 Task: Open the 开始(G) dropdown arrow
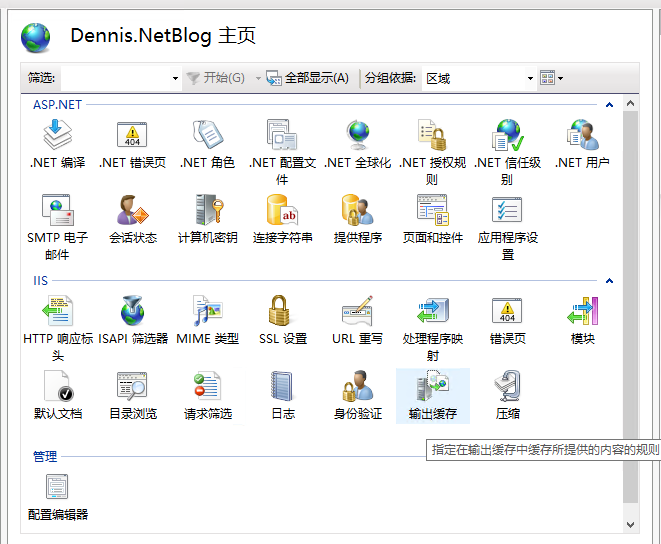(258, 78)
